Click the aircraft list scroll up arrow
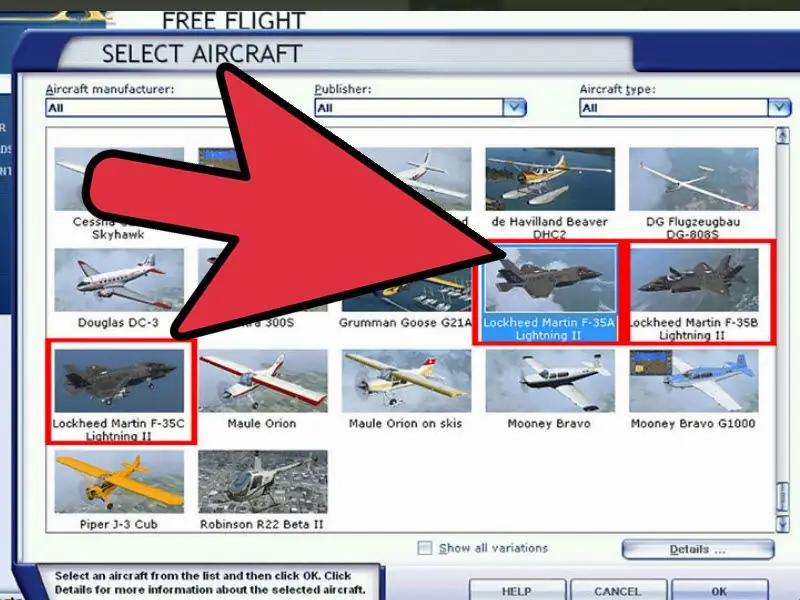 pos(782,135)
